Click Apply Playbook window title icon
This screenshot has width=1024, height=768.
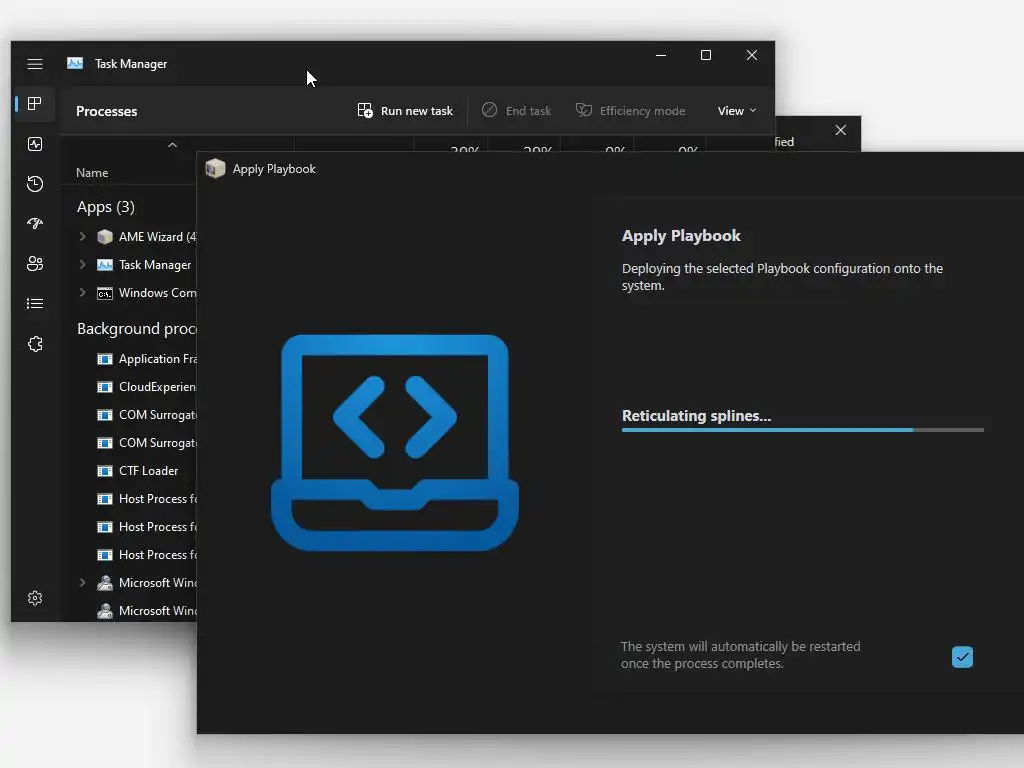pos(215,168)
